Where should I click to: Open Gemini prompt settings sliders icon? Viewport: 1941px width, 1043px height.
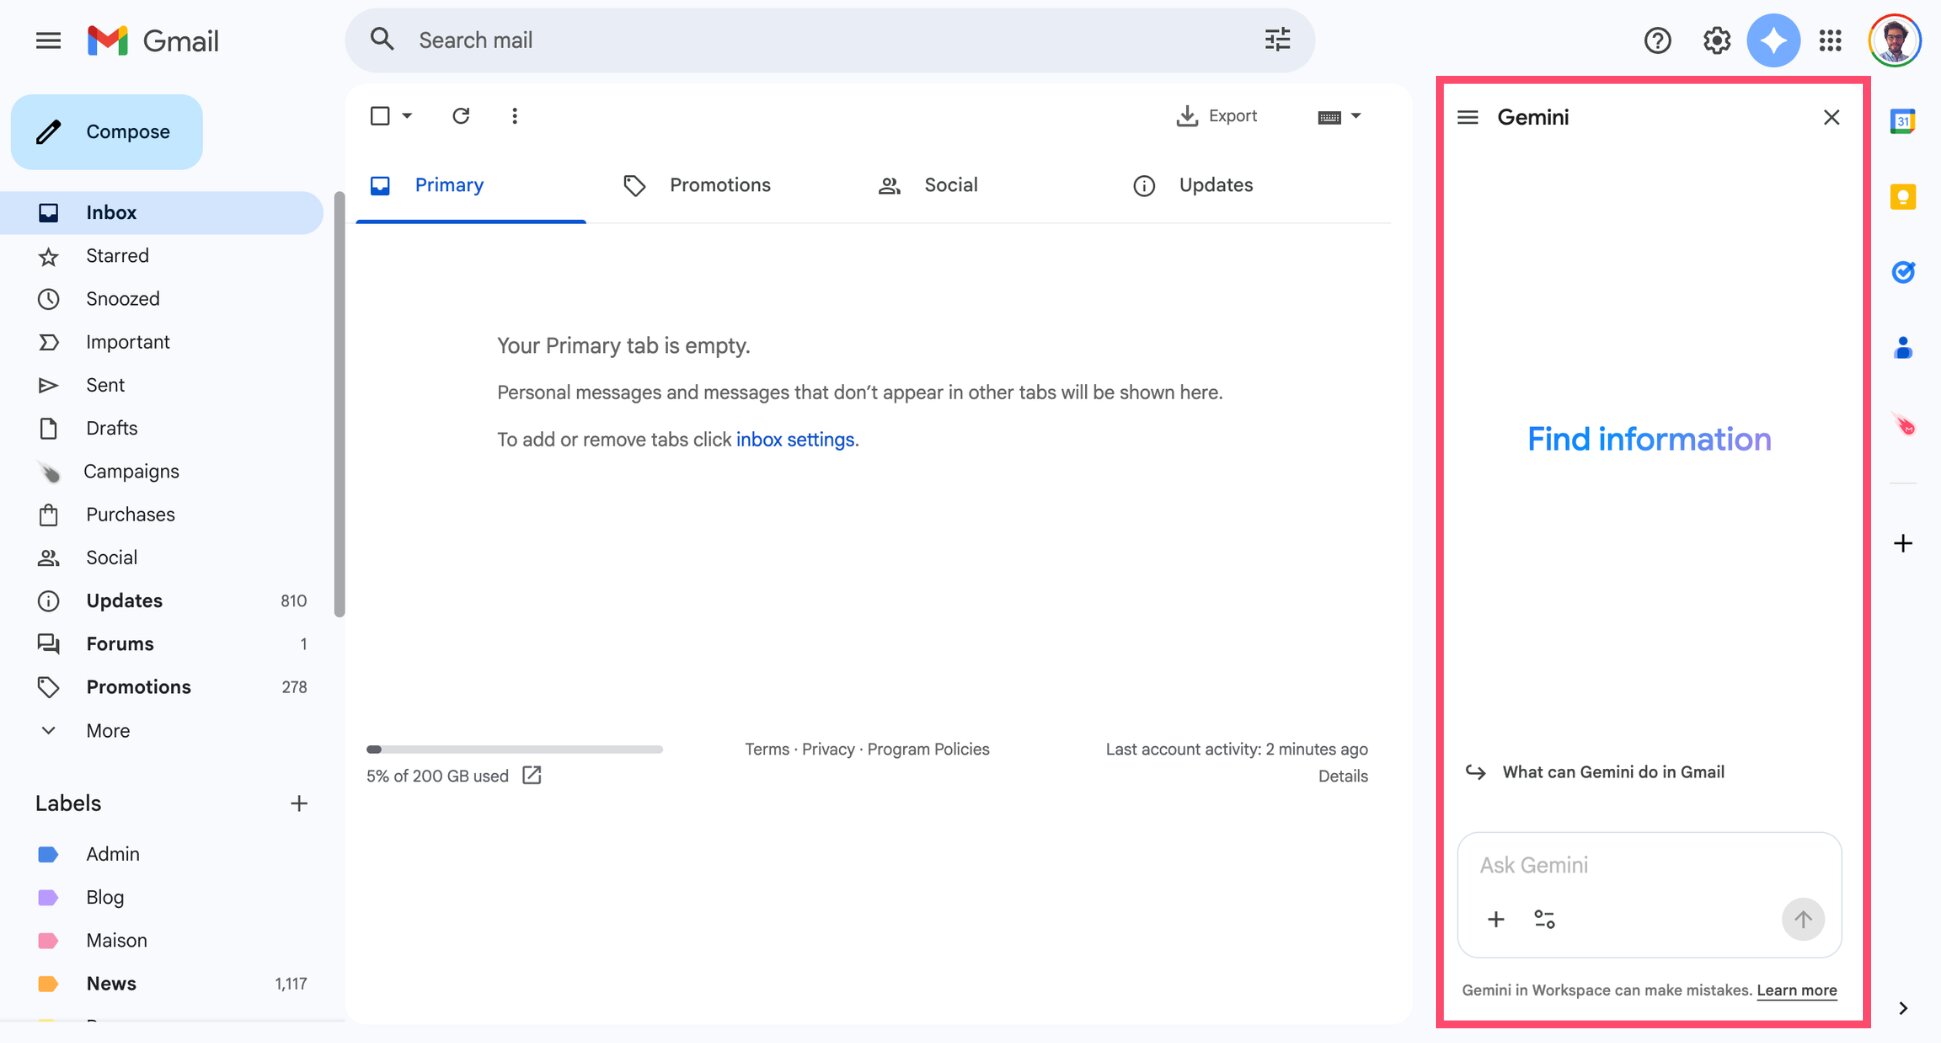1544,919
